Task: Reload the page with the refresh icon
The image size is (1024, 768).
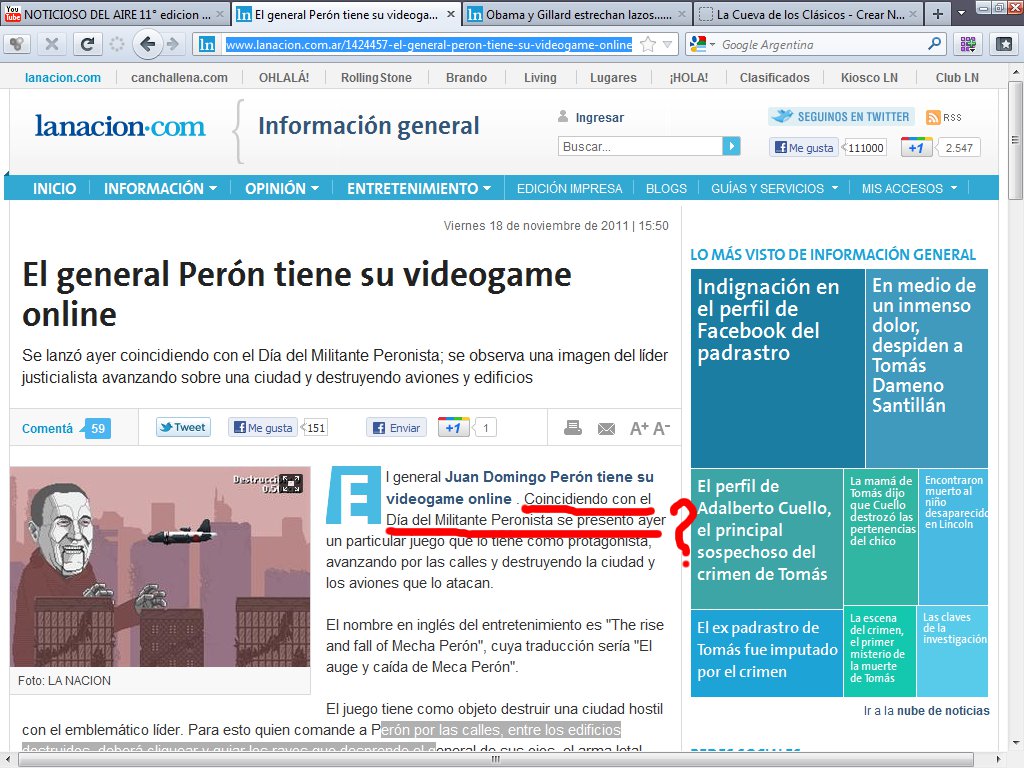Action: pos(87,44)
